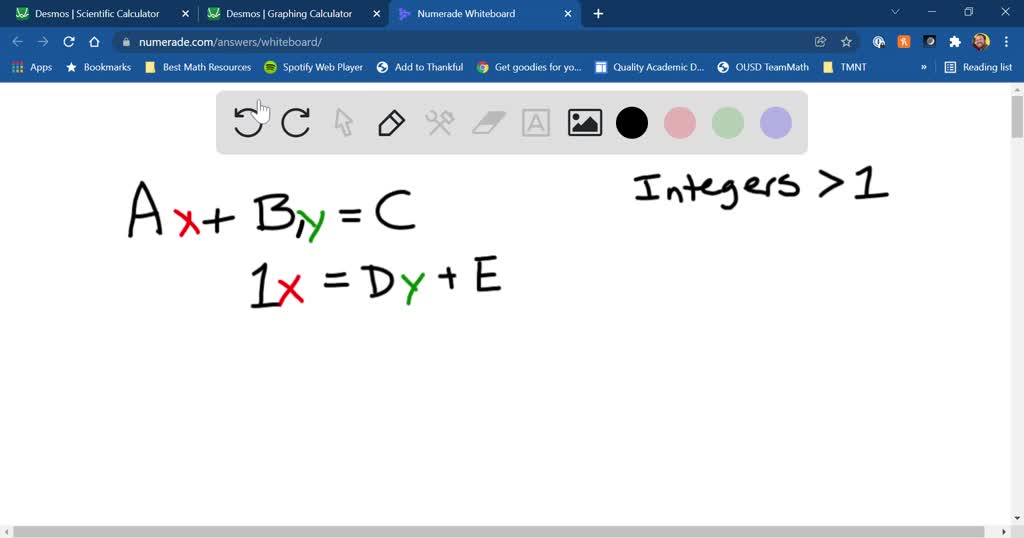Open Add to Thankful bookmark

pyautogui.click(x=420, y=67)
